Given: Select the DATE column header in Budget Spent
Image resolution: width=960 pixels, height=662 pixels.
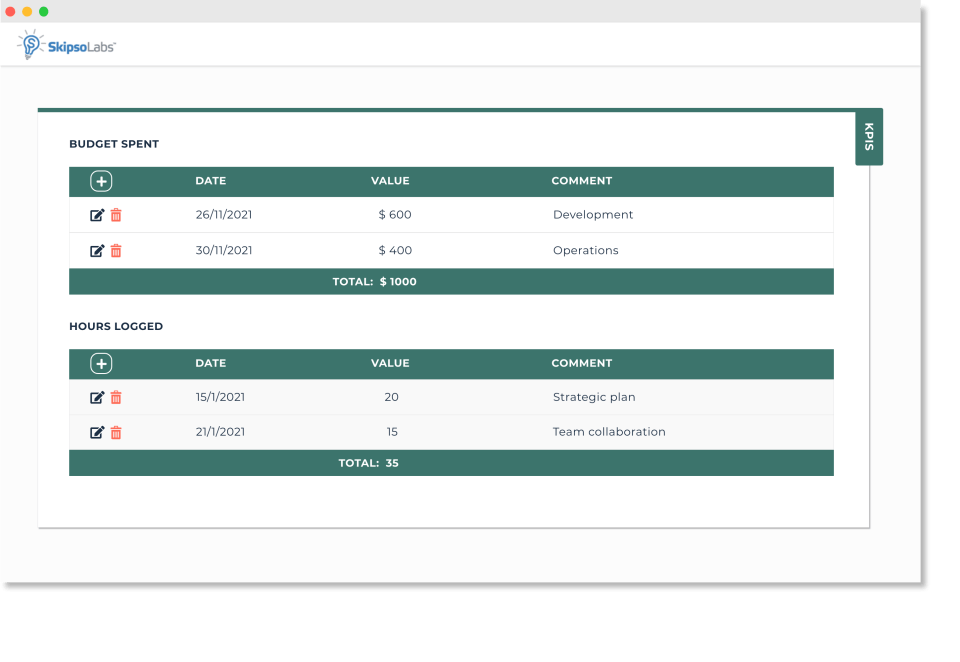Looking at the screenshot, I should [x=211, y=181].
